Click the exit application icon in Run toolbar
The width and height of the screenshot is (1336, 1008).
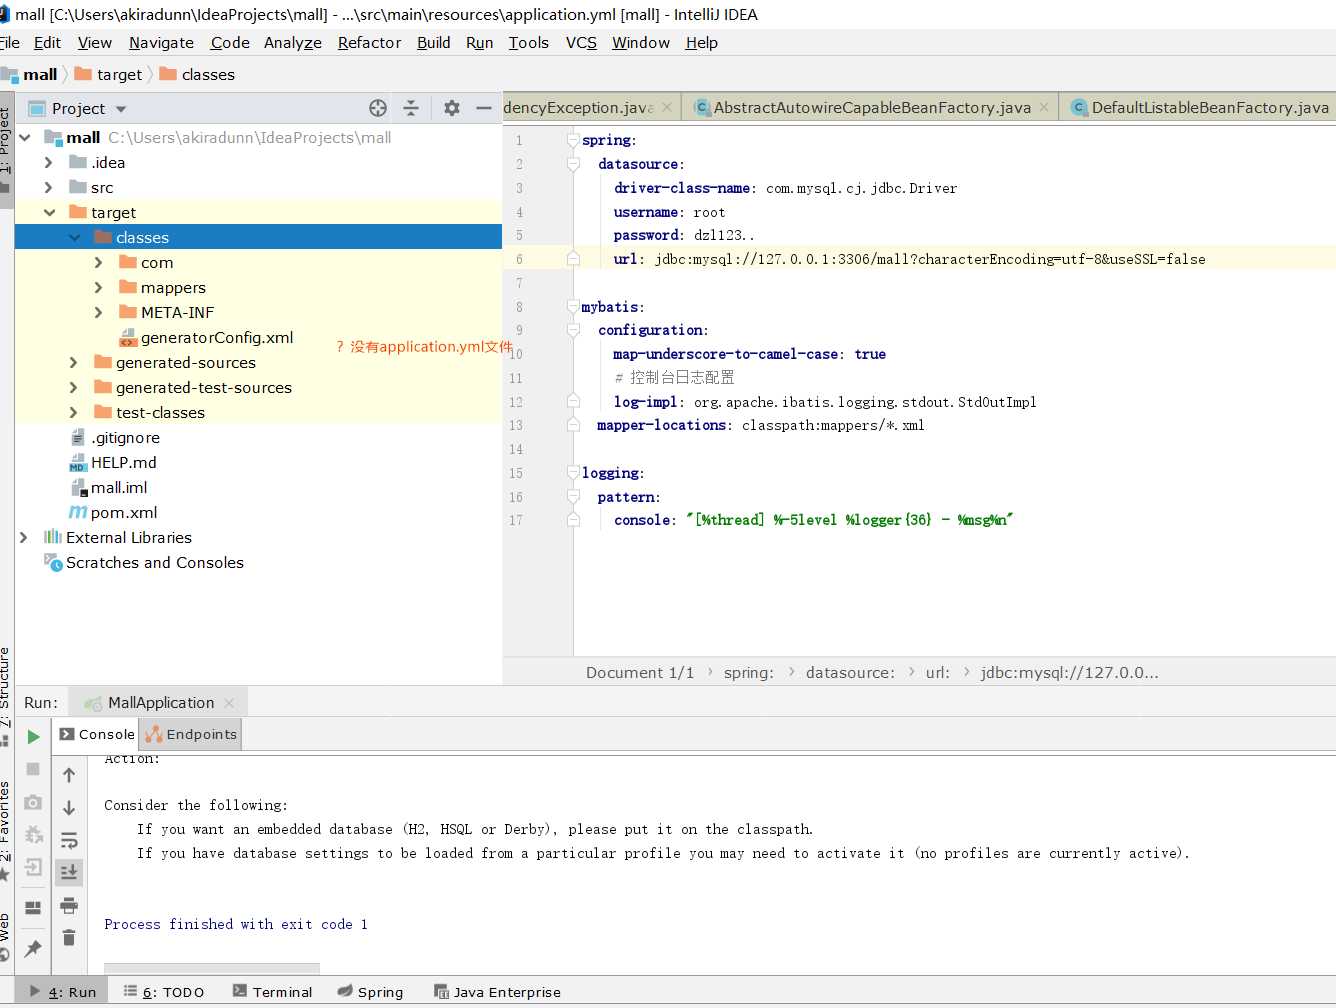click(x=33, y=867)
